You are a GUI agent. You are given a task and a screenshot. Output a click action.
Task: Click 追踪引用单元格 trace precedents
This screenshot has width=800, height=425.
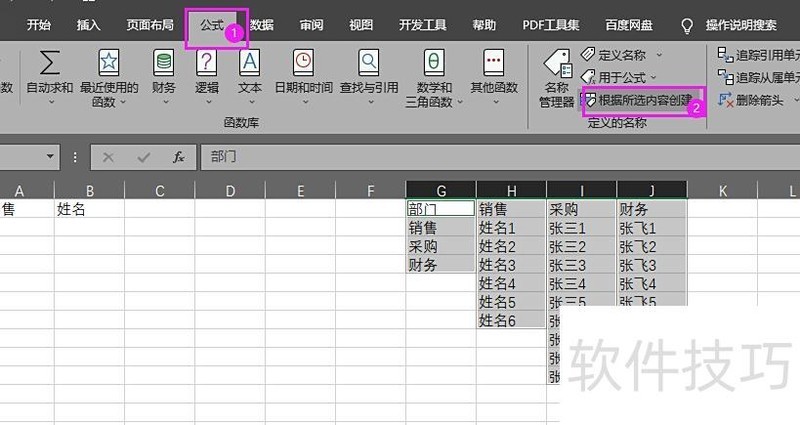(758, 55)
